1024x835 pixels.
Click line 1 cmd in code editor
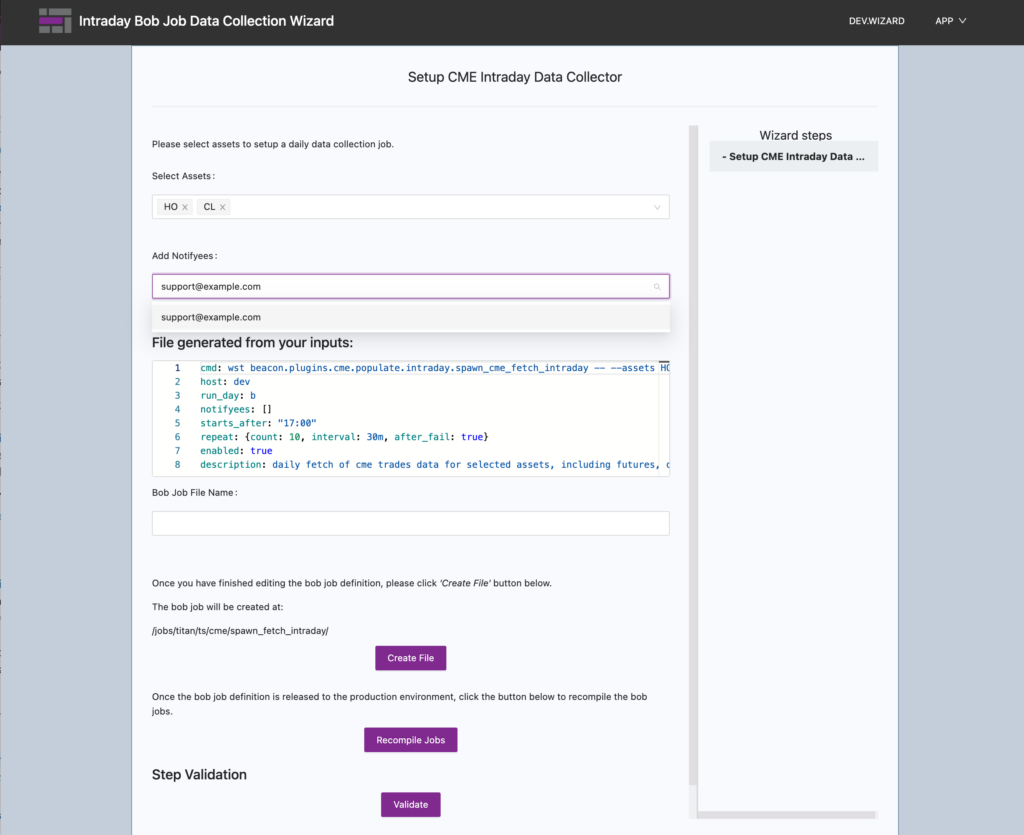(434, 368)
